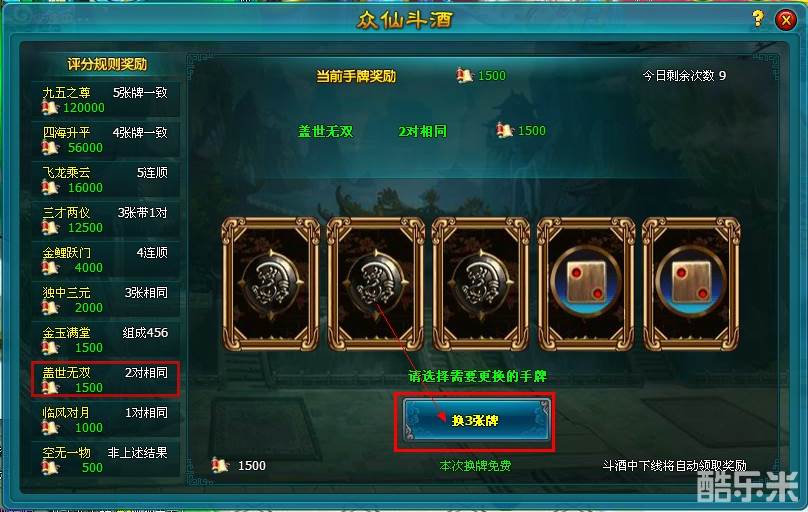Click the 金玉满堂 scoring rule entry
Image resolution: width=808 pixels, height=512 pixels.
coord(105,340)
